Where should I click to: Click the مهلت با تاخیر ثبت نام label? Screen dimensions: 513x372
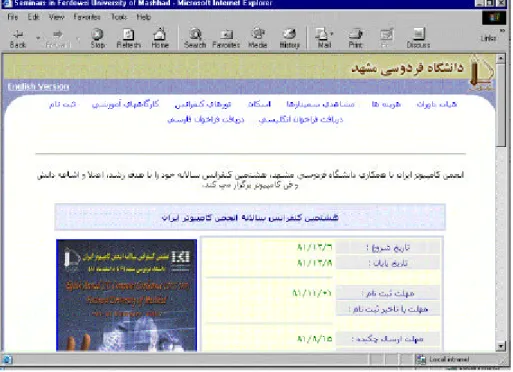(x=388, y=309)
